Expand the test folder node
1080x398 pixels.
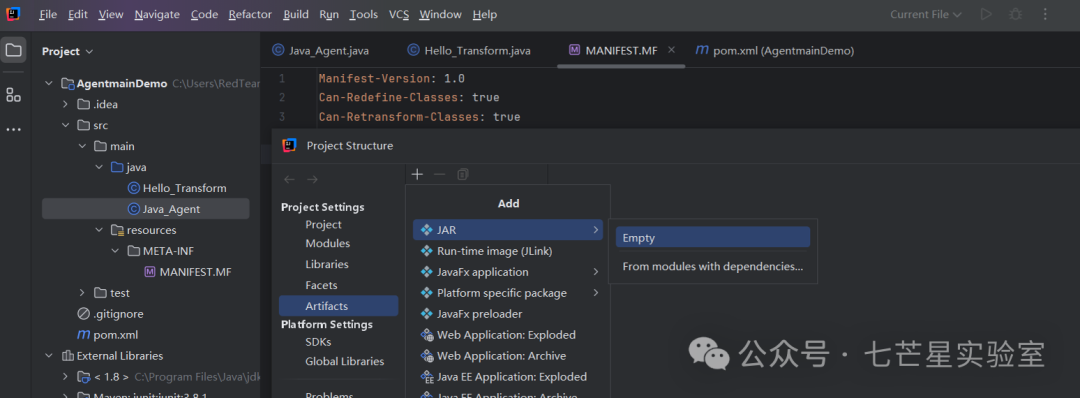coord(83,293)
